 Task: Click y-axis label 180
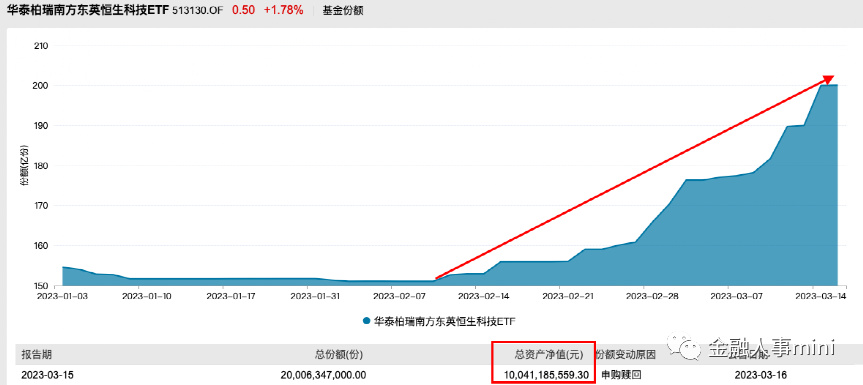(41, 166)
